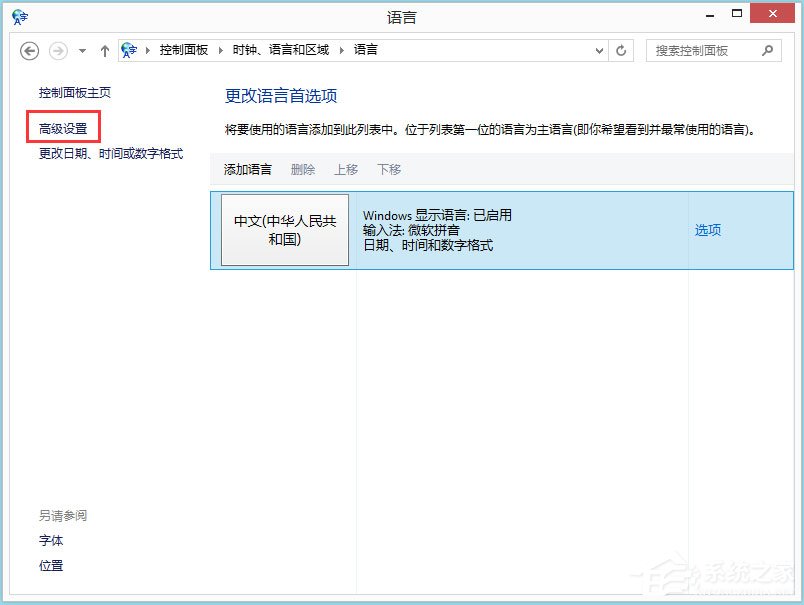Click 选项 for Chinese language entry
The height and width of the screenshot is (605, 804).
point(707,230)
